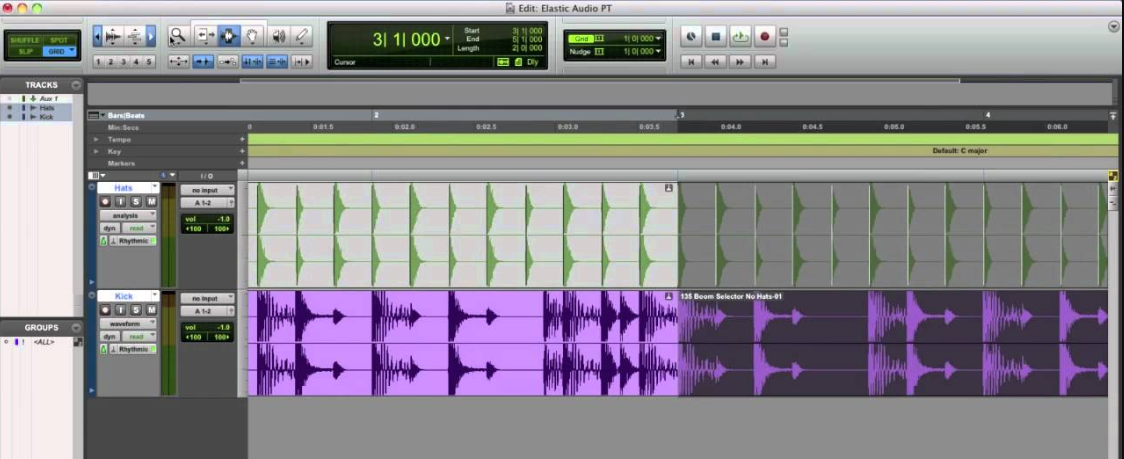The width and height of the screenshot is (1124, 459).
Task: Open the Hats track view selector (analysis)
Action: [x=127, y=215]
